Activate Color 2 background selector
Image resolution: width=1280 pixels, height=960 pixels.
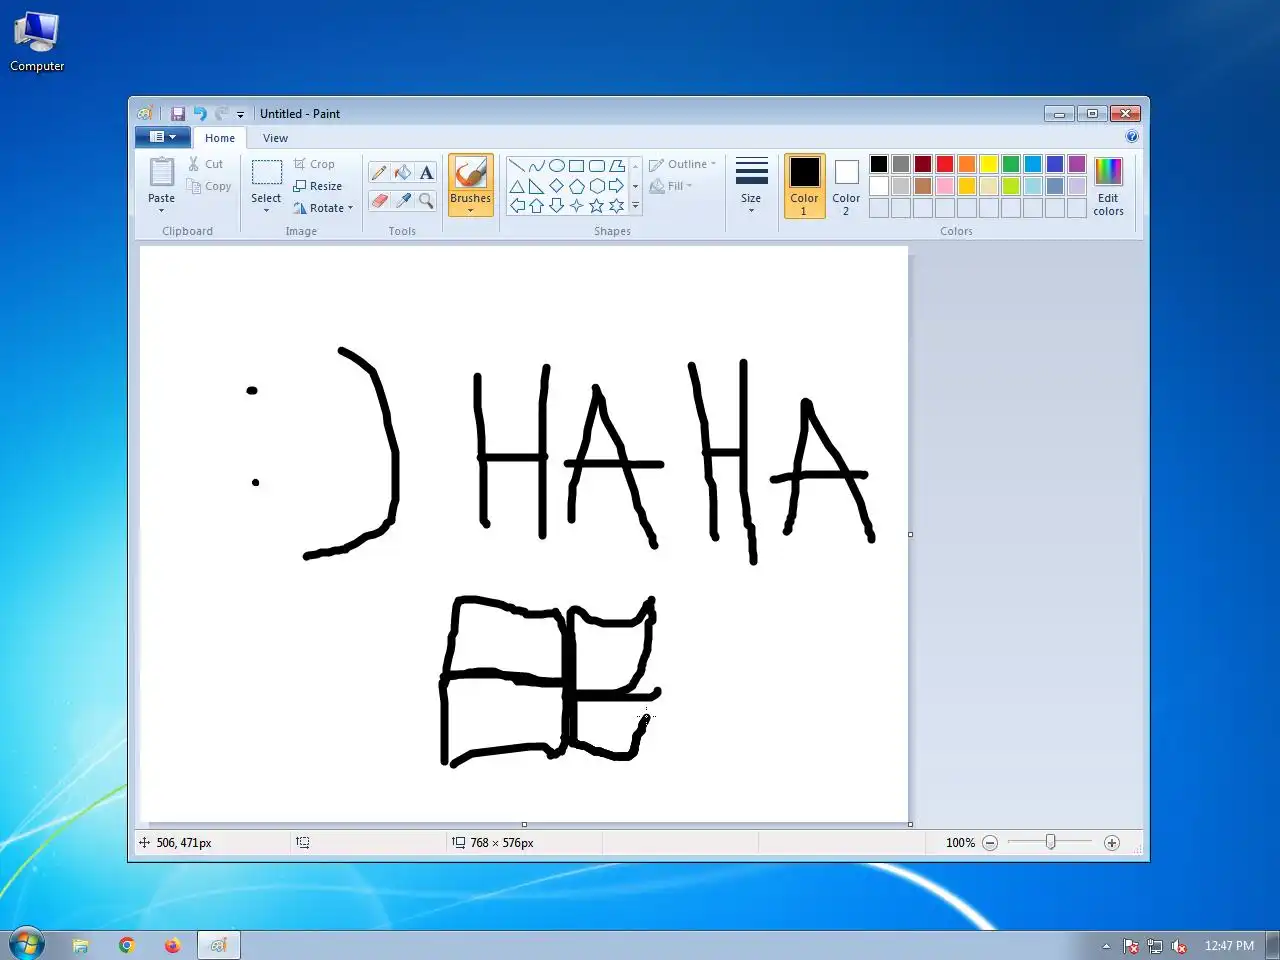pos(846,186)
